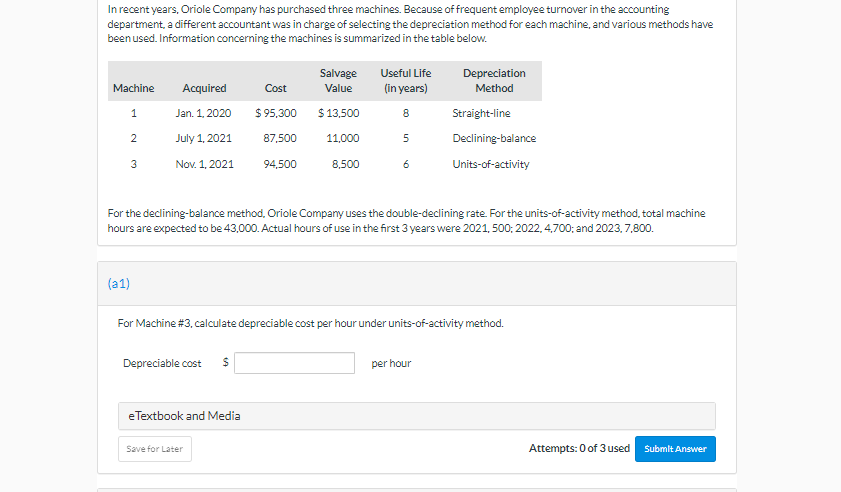Screen dimensions: 841x492
Task: Click the Jan. 1, 2020 acquired date cell
Action: pyautogui.click(x=203, y=113)
